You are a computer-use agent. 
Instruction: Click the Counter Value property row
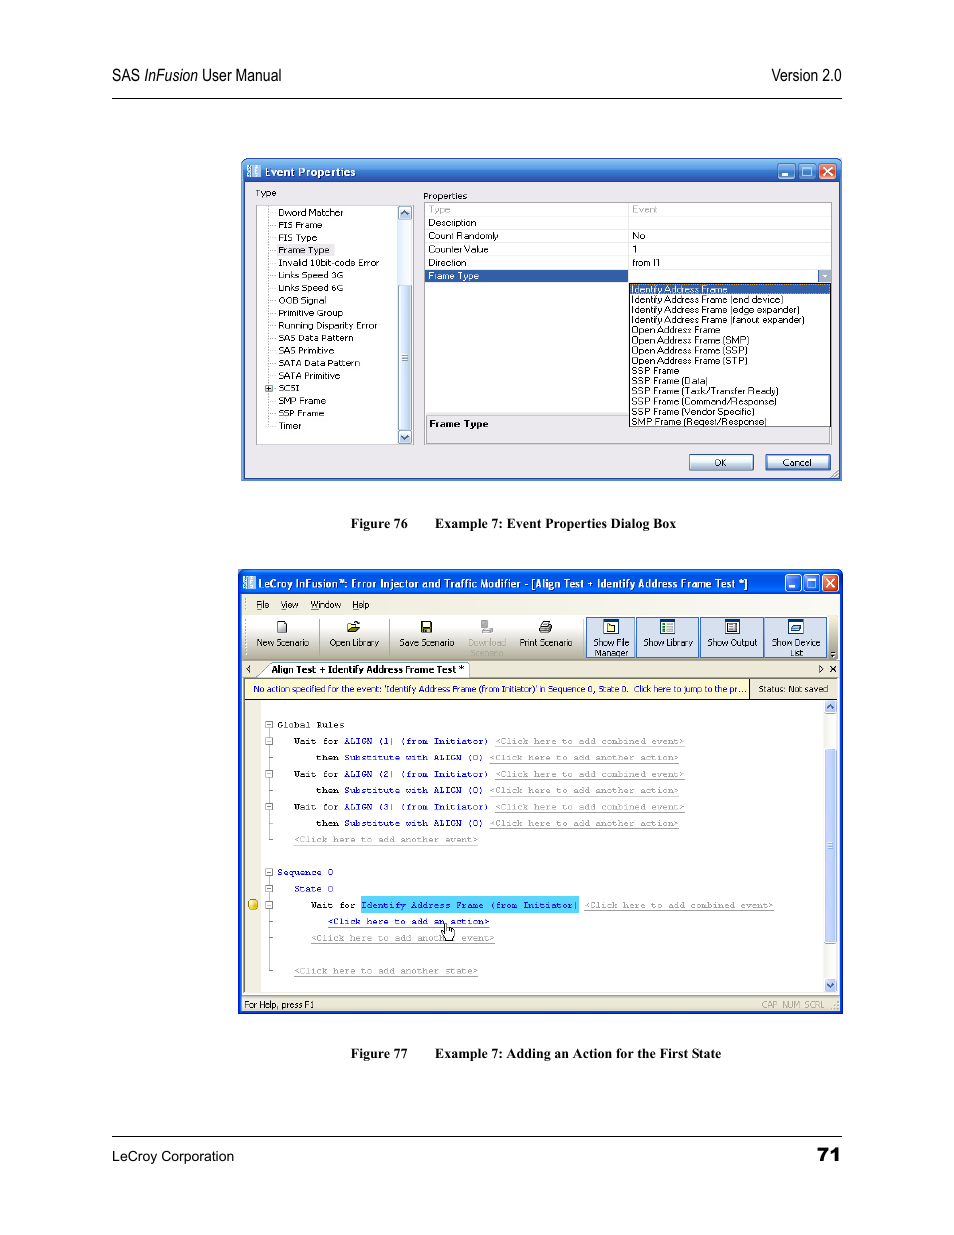point(628,249)
